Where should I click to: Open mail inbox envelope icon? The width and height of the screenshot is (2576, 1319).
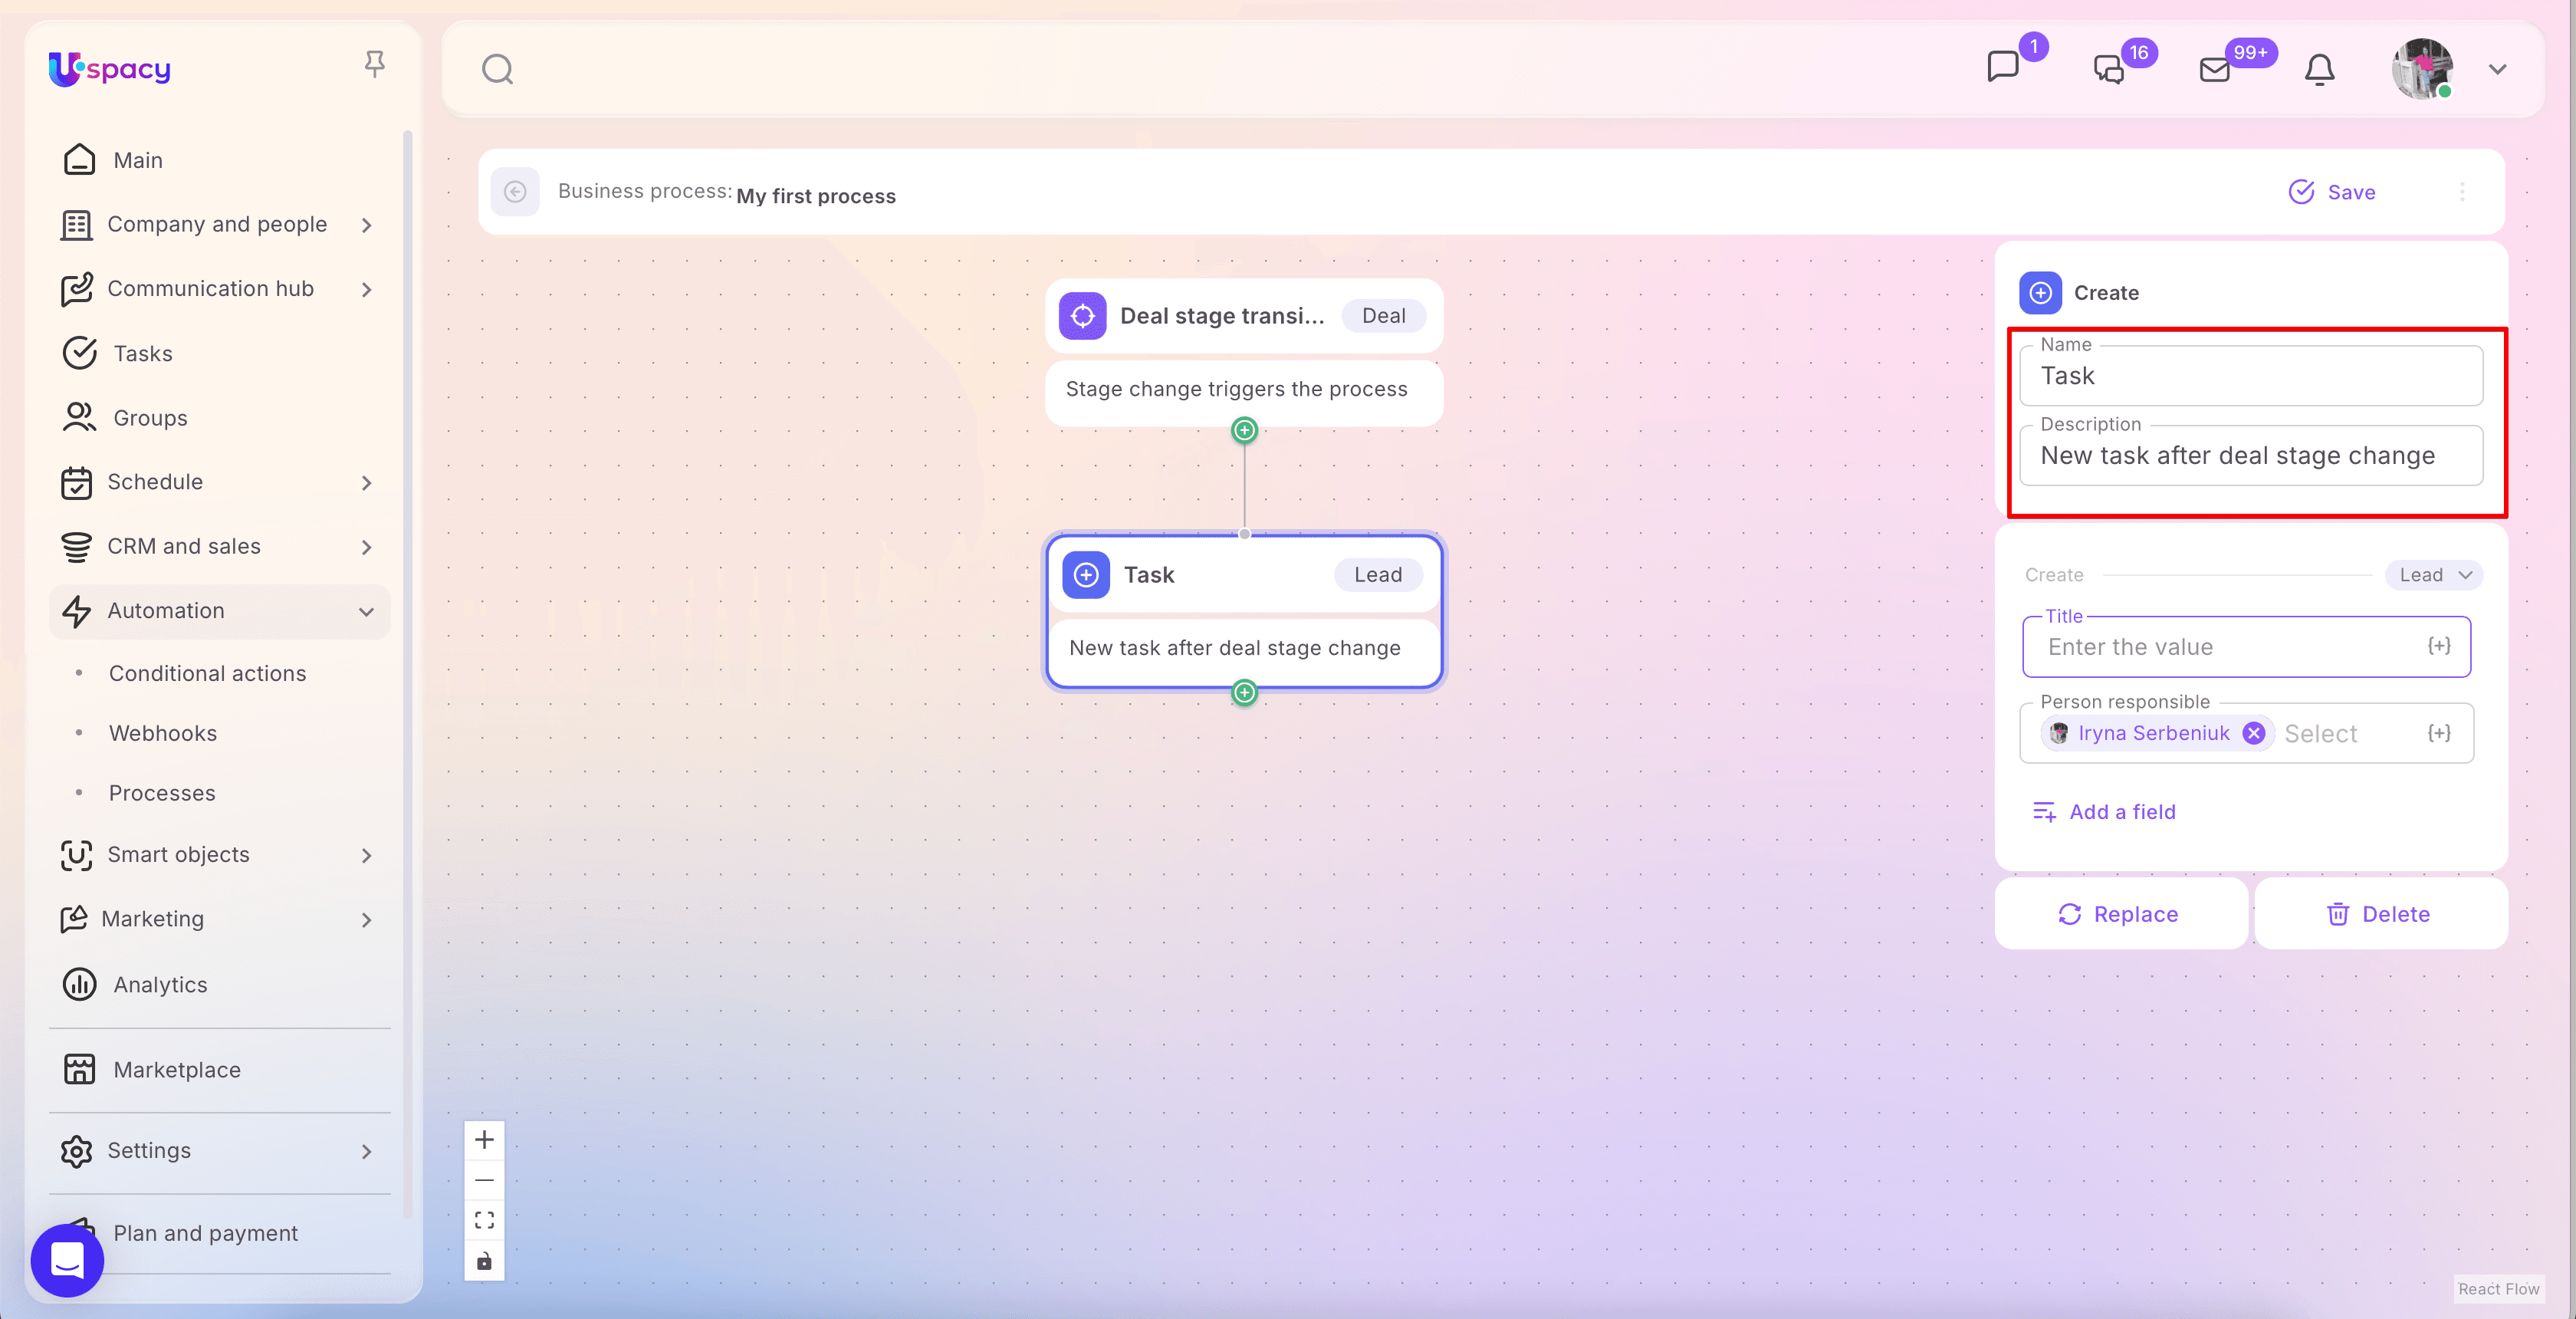[2214, 70]
